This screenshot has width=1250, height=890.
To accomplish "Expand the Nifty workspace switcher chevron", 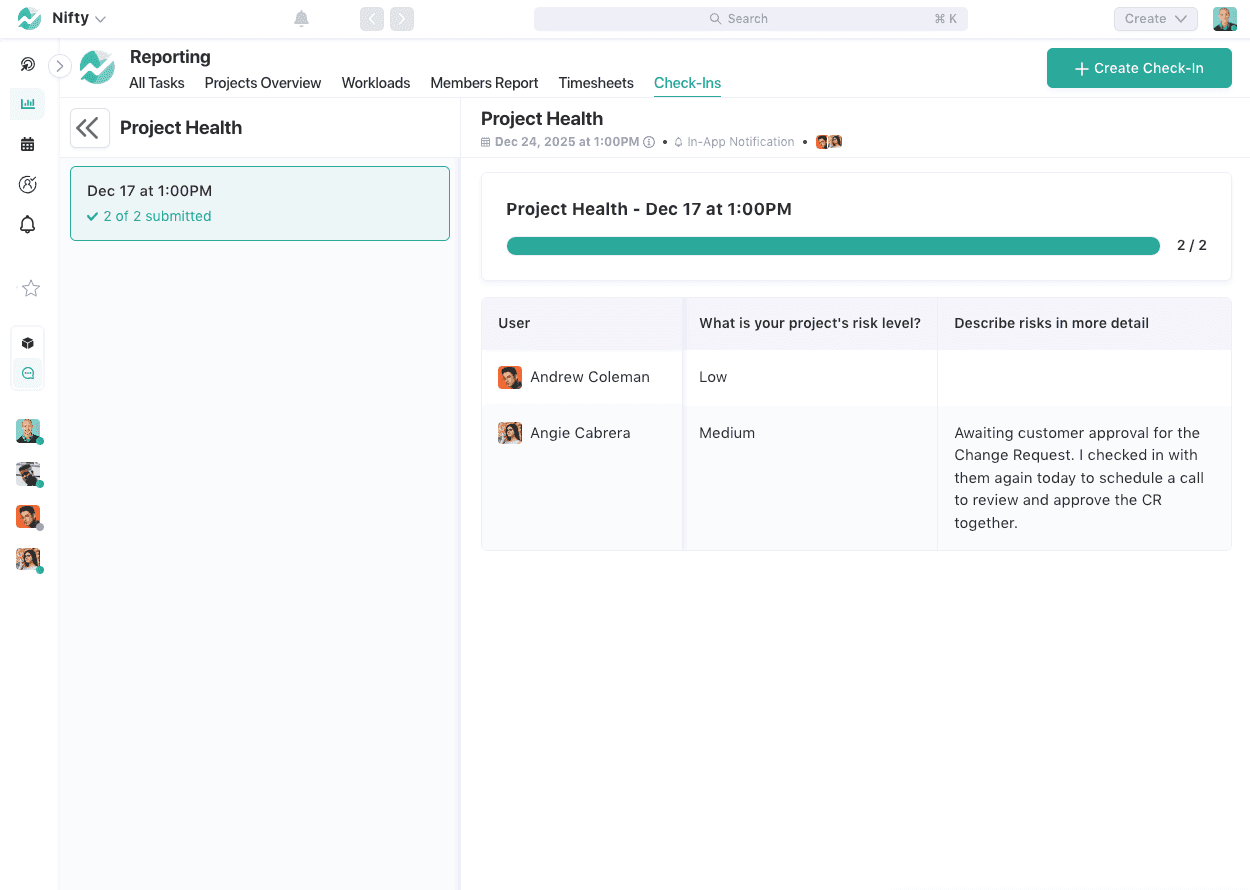I will pos(98,18).
